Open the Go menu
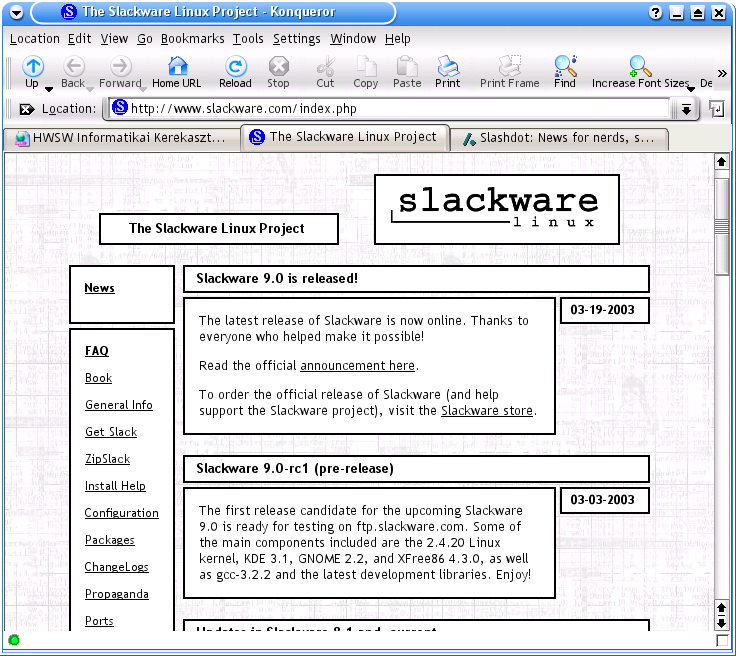The height and width of the screenshot is (656, 736). click(x=145, y=38)
